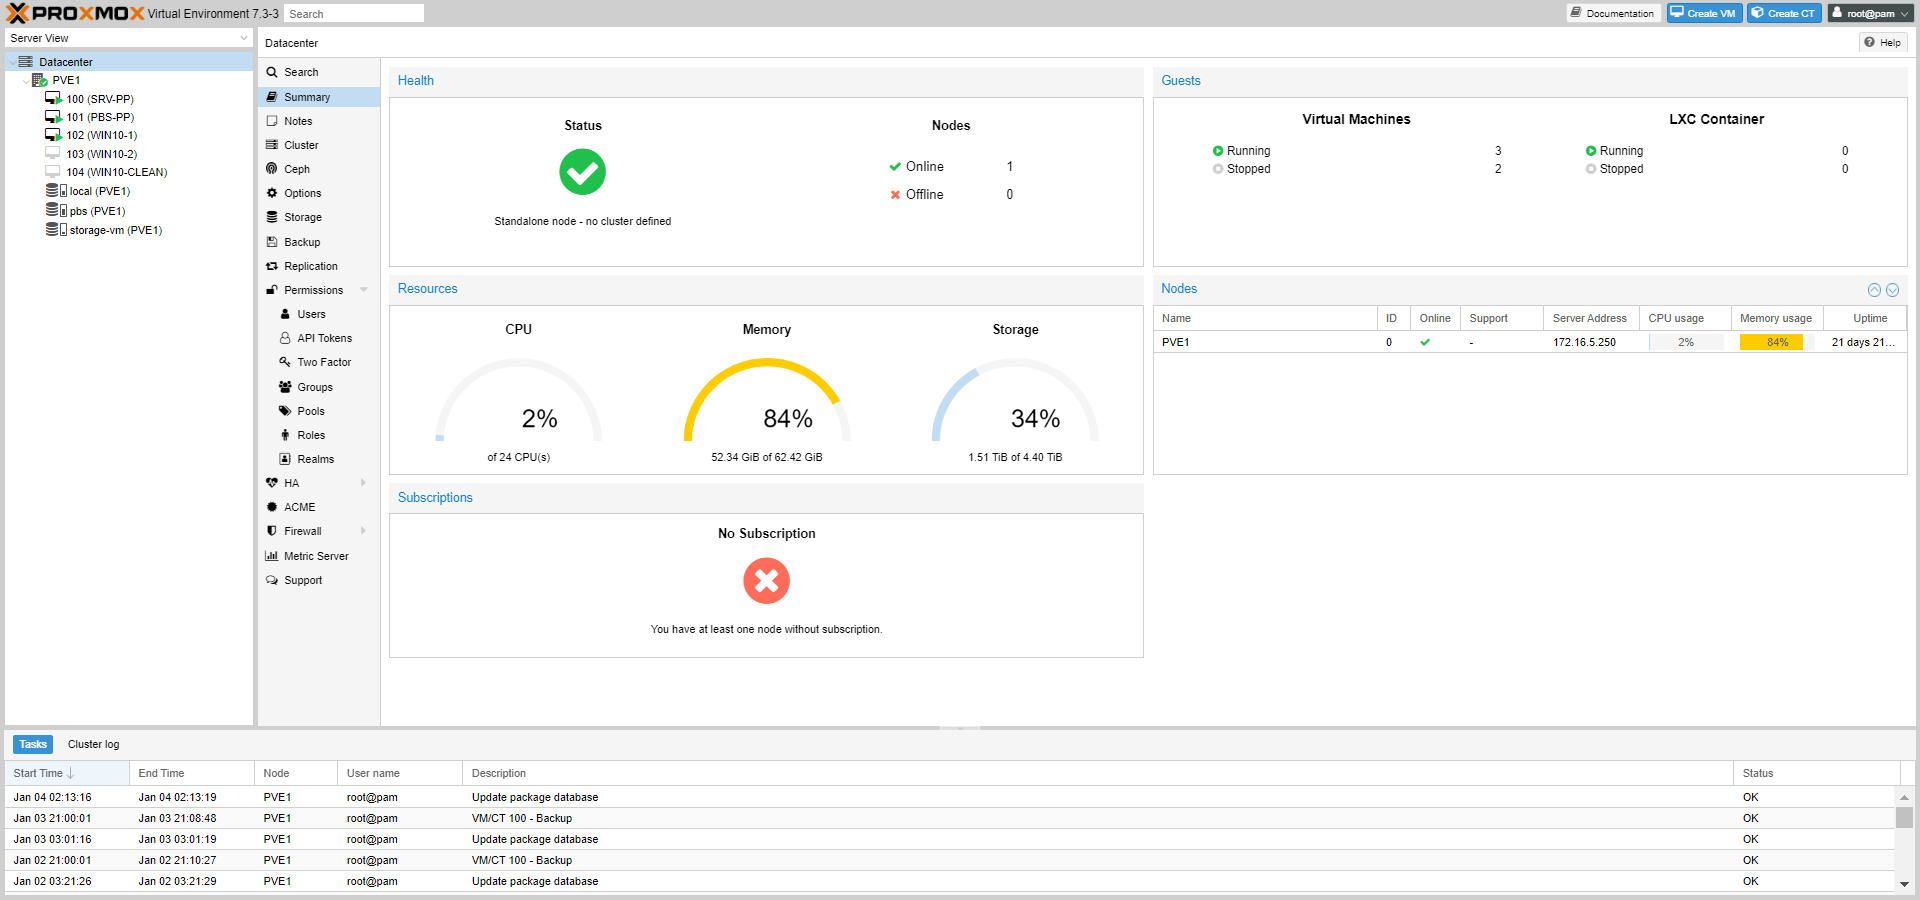Screen dimensions: 1920x900
Task: Select VM 102 (WIN10-1)
Action: pyautogui.click(x=101, y=135)
